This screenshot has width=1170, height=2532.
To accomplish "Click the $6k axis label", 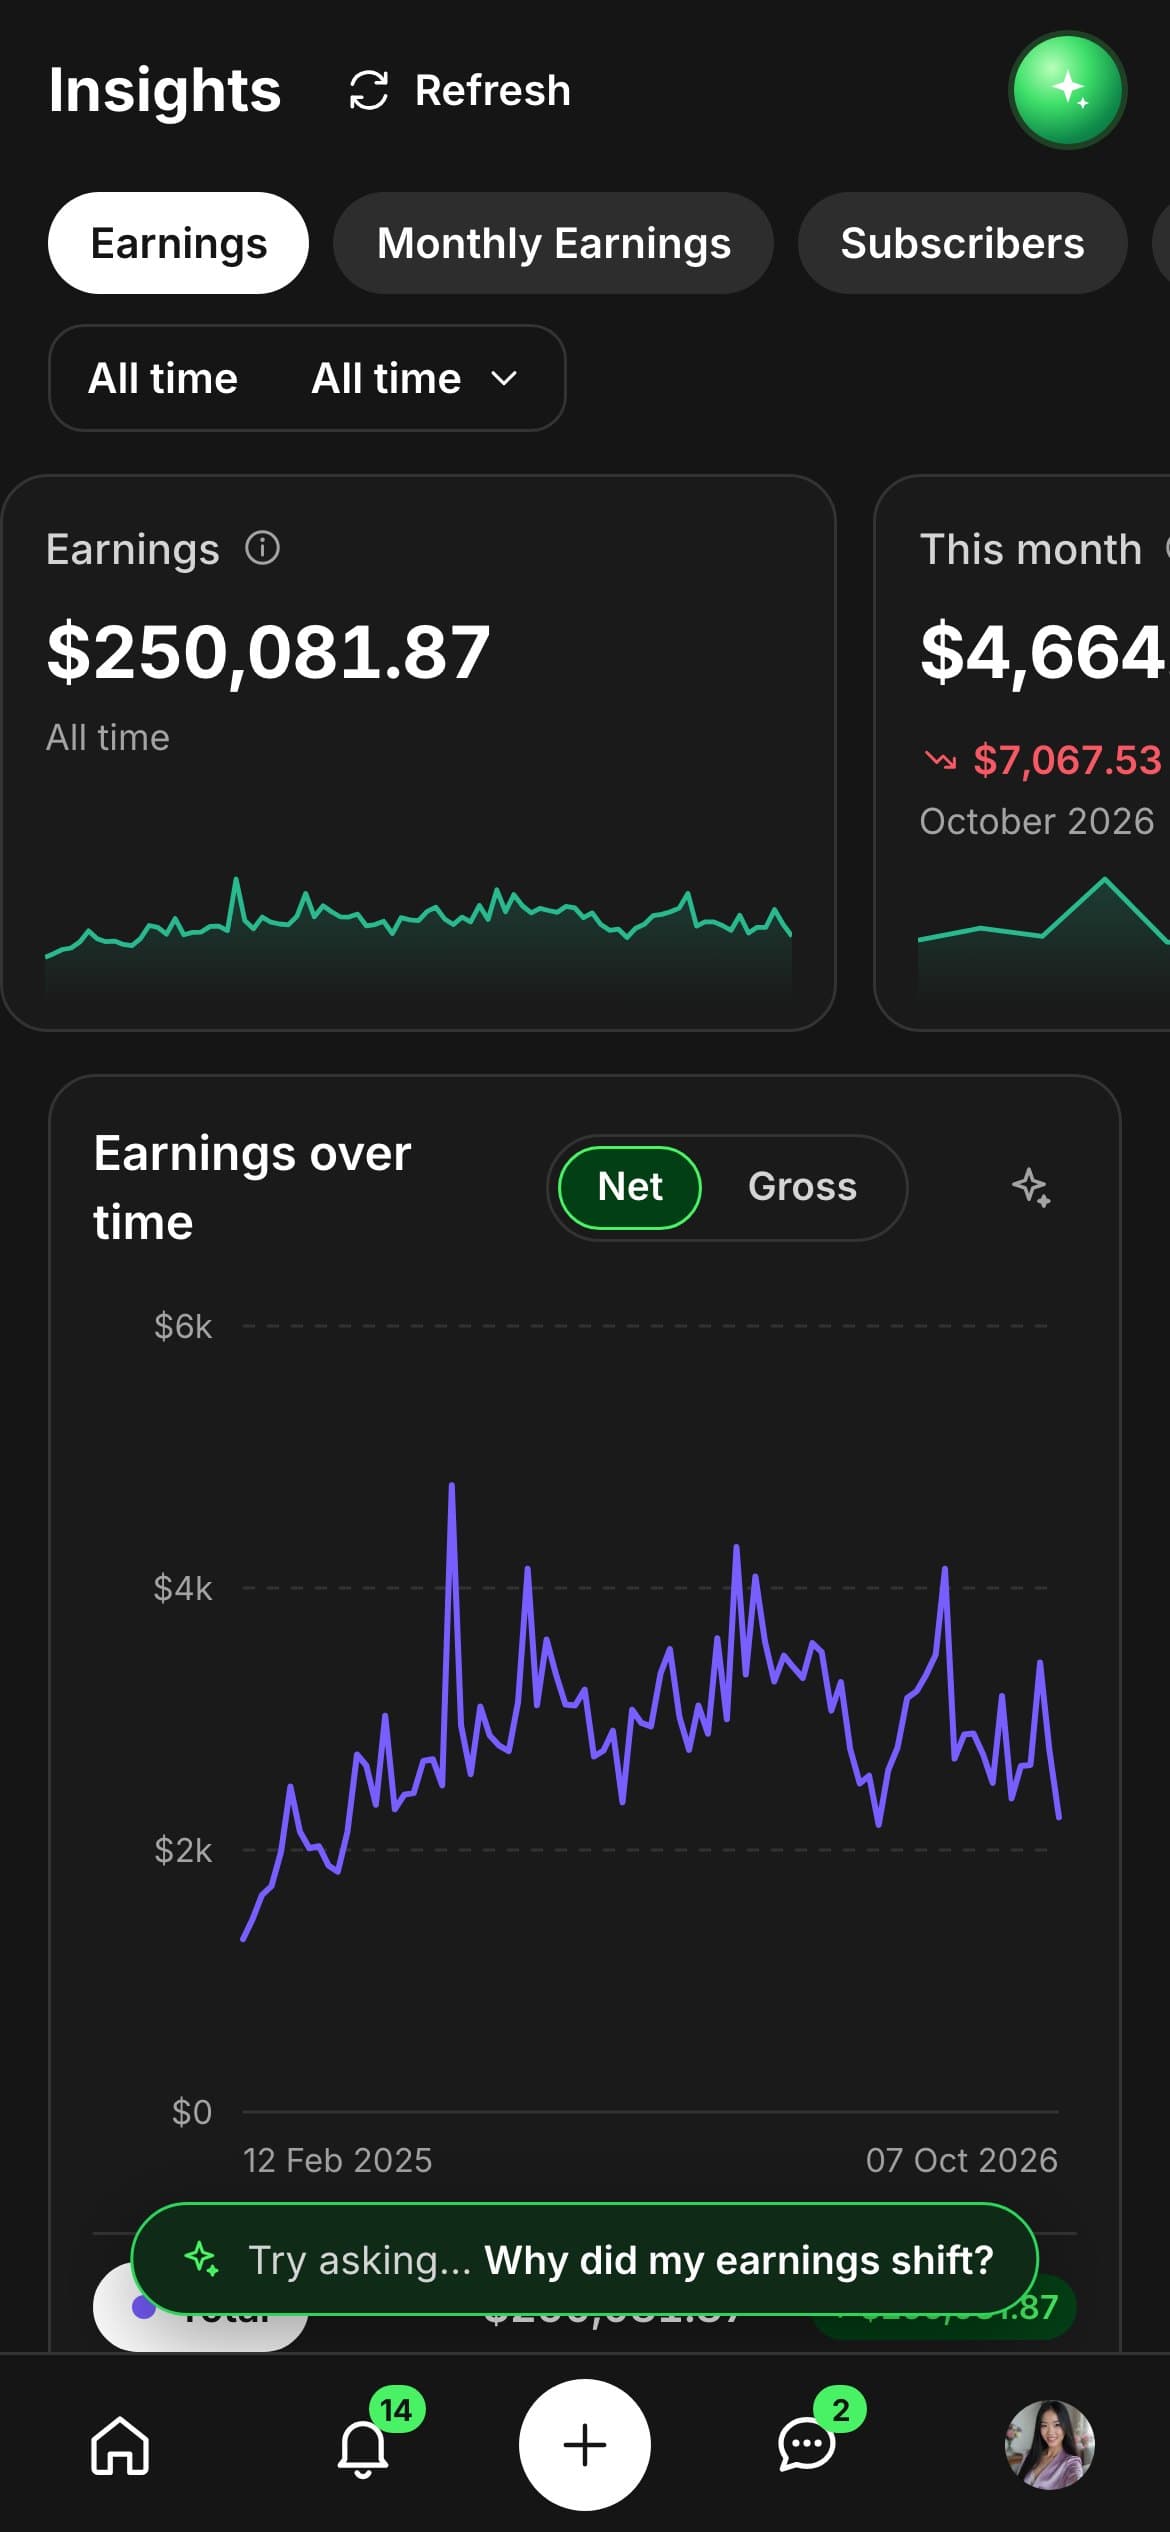I will point(183,1326).
